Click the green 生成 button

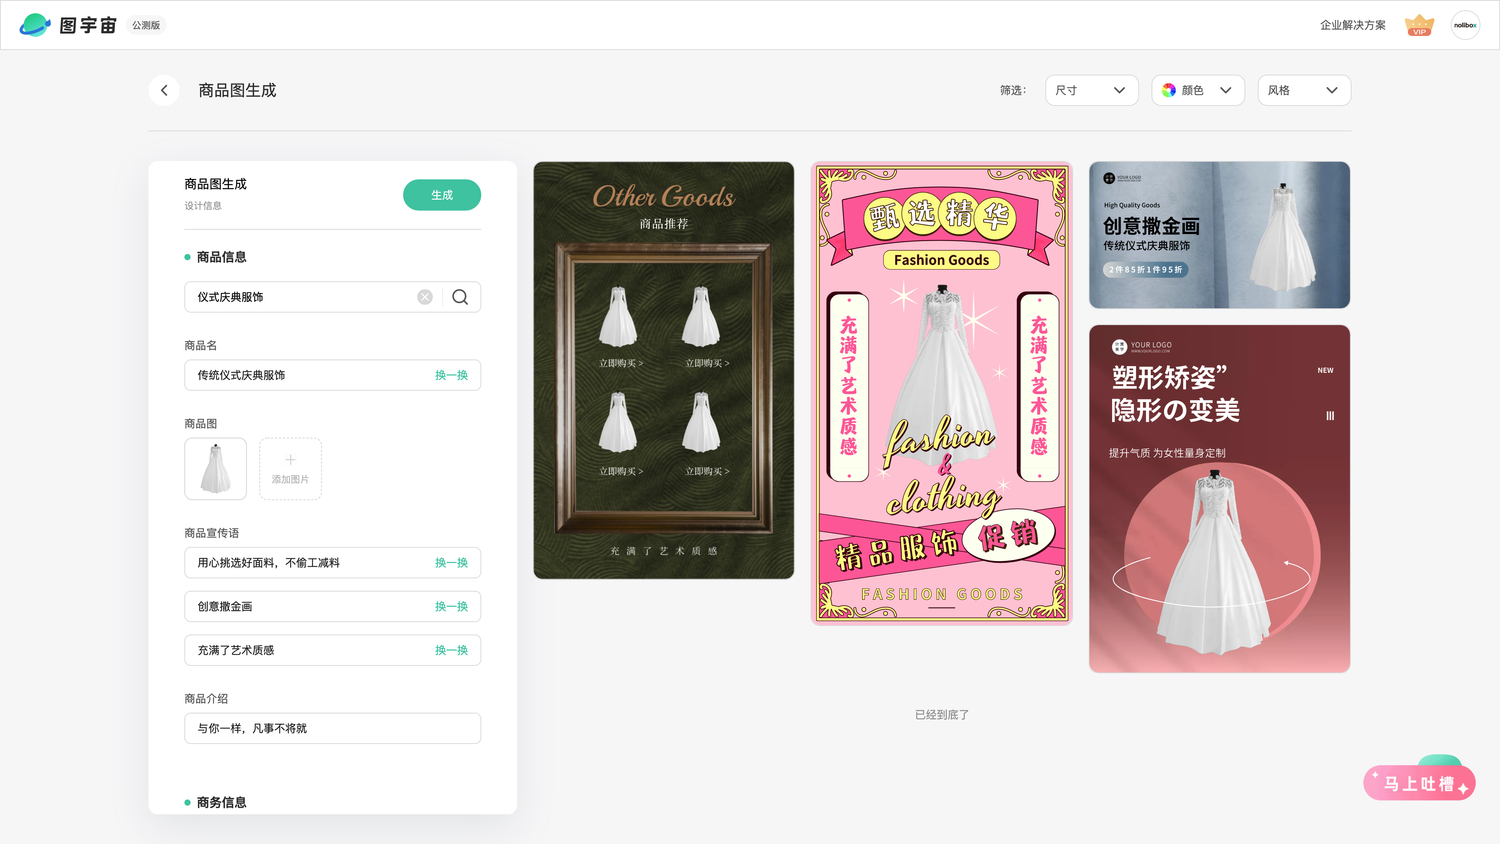pyautogui.click(x=442, y=195)
